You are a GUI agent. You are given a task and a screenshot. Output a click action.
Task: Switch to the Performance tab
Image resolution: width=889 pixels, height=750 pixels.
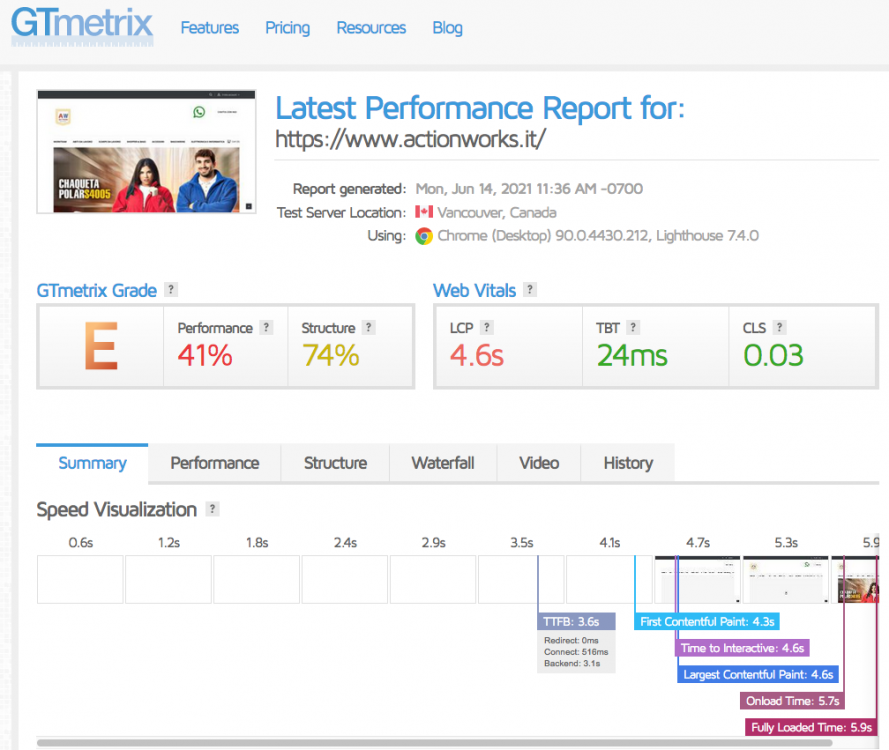[214, 463]
